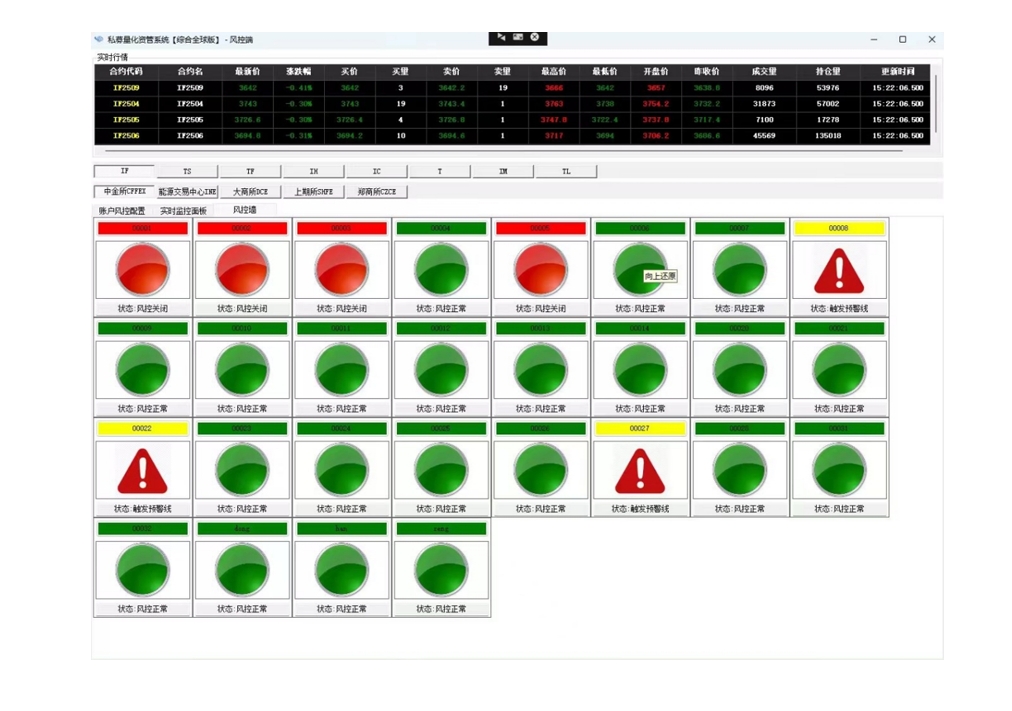The width and height of the screenshot is (1012, 711).
Task: Click the green indicator for account han
Action: [341, 570]
